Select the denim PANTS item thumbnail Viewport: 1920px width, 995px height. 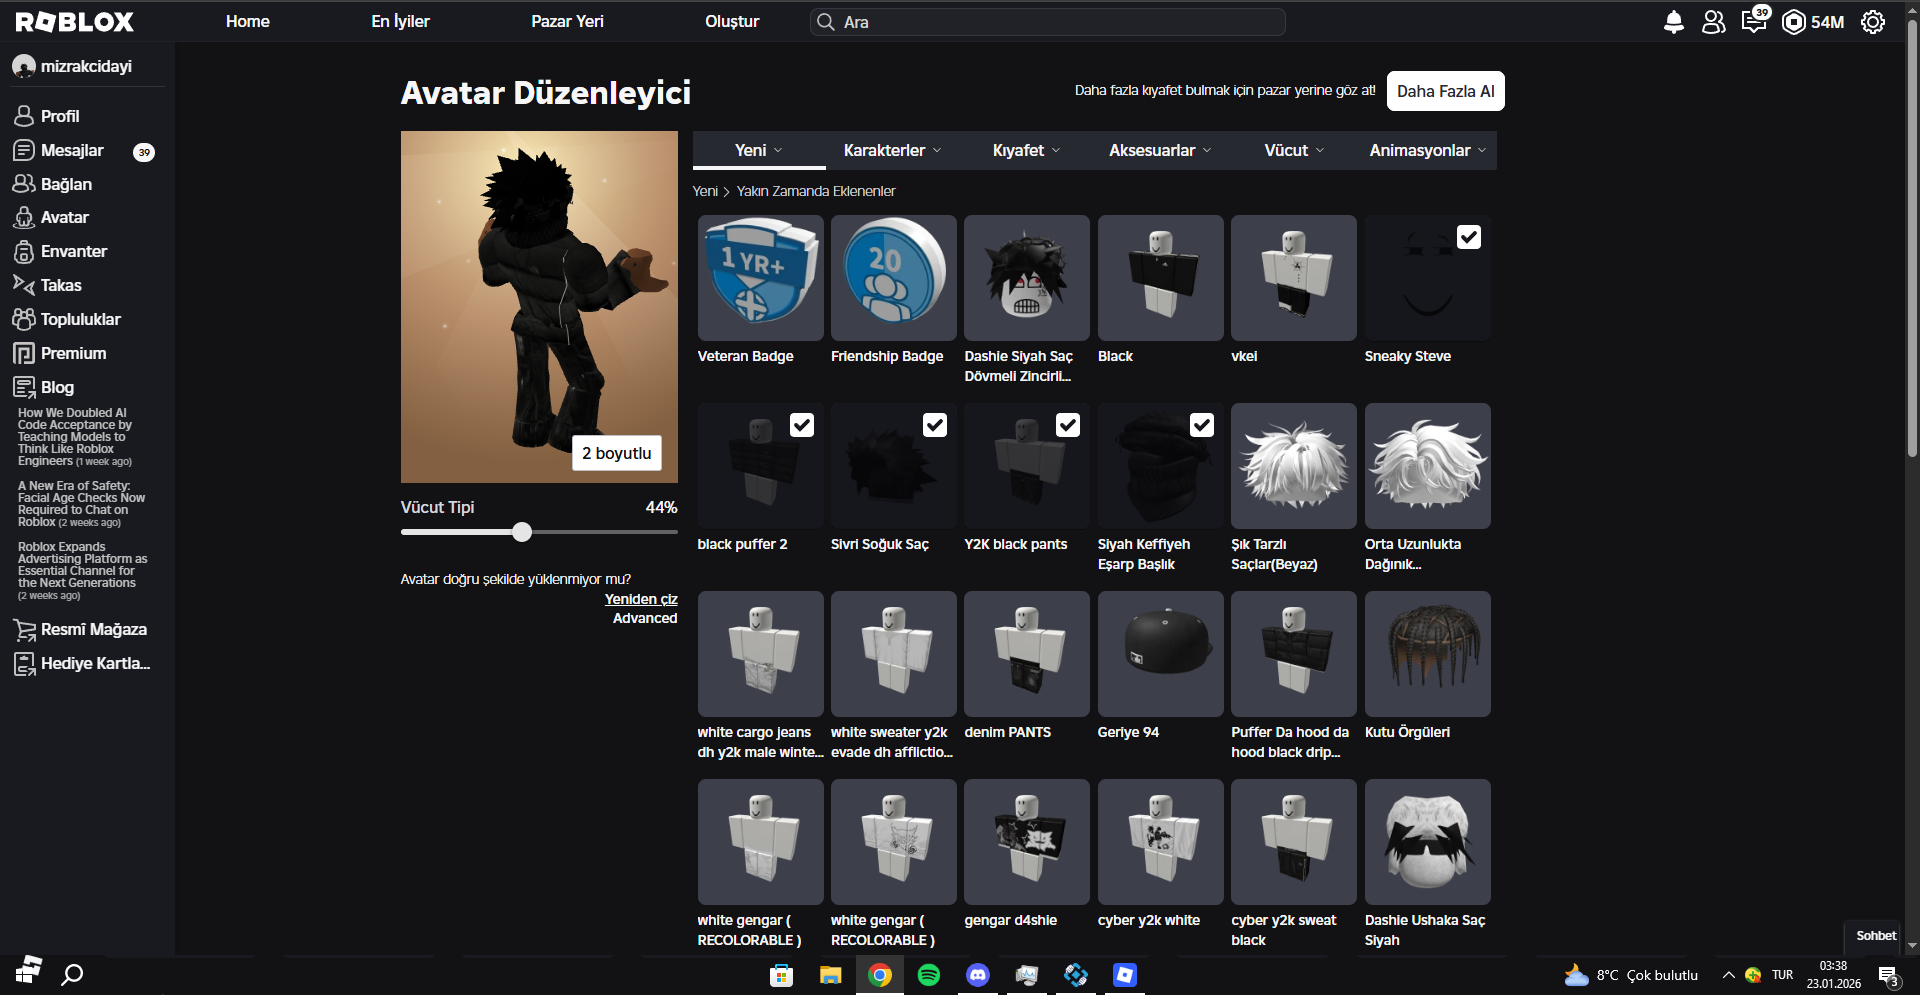click(1026, 654)
